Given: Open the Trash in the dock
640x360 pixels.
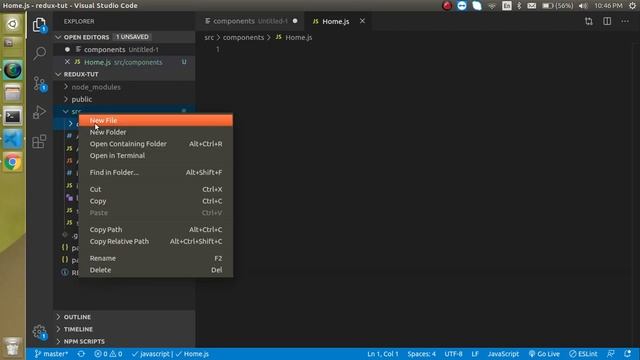Looking at the screenshot, I should pos(12,347).
